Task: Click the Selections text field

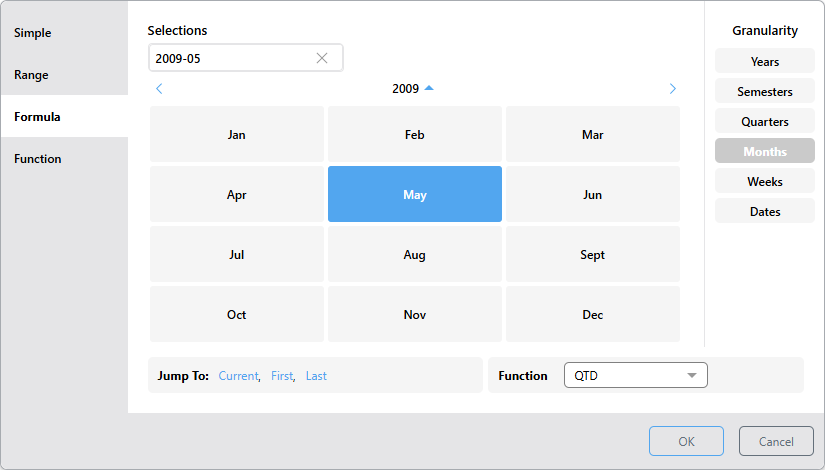Action: (x=230, y=58)
